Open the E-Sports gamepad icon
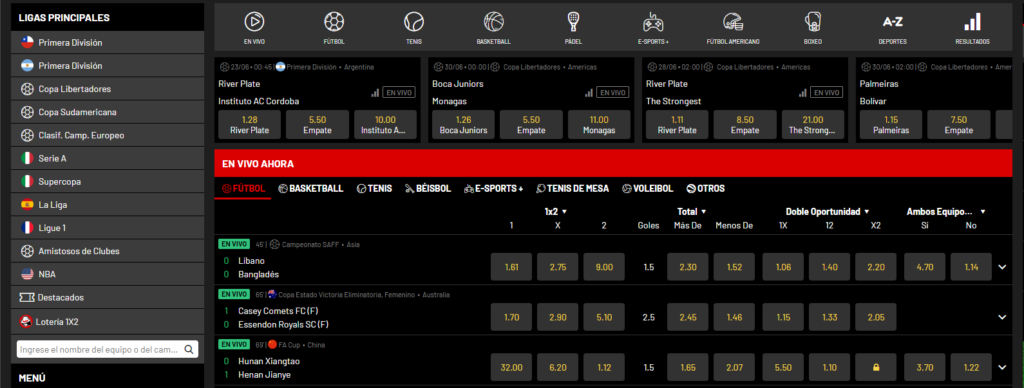This screenshot has width=1024, height=388. tap(653, 22)
